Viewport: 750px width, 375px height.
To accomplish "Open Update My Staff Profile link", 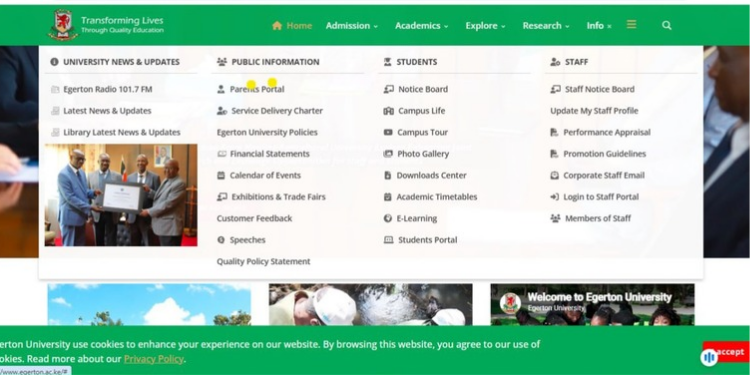I will (594, 111).
